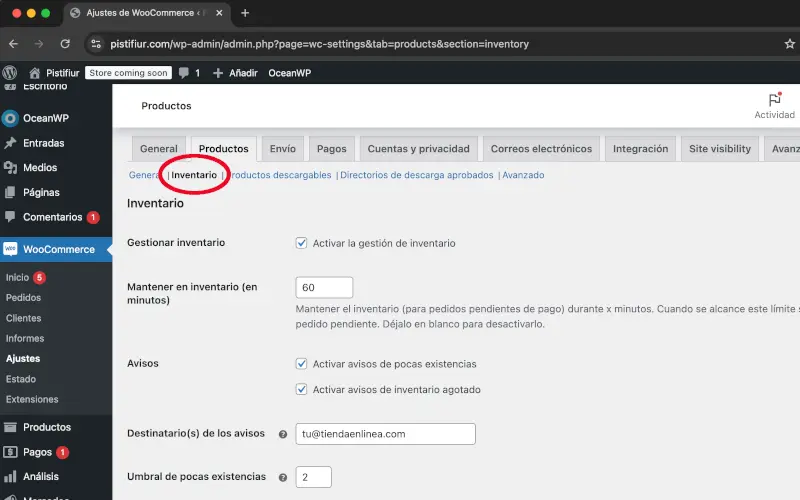Open Análisis in the sidebar

(x=41, y=476)
